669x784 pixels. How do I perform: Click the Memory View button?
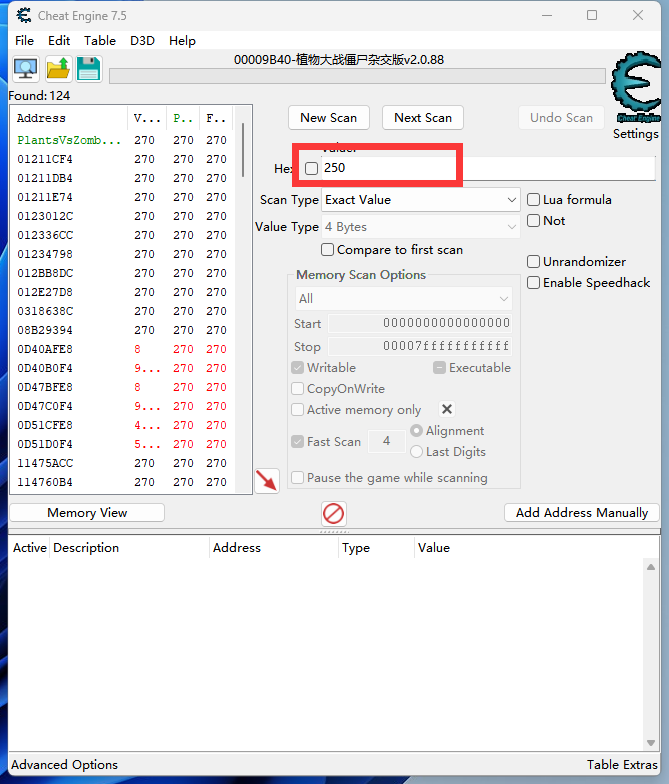tap(87, 513)
